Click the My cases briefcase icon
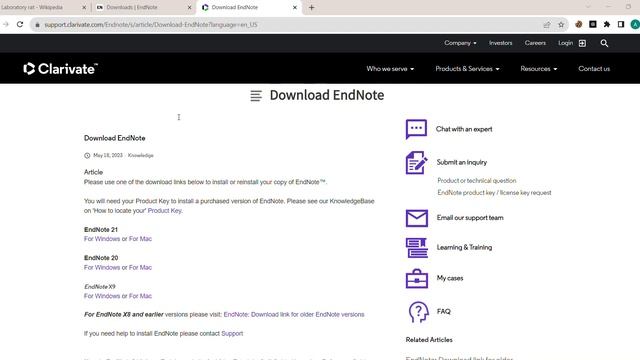The image size is (640, 360). (x=417, y=278)
